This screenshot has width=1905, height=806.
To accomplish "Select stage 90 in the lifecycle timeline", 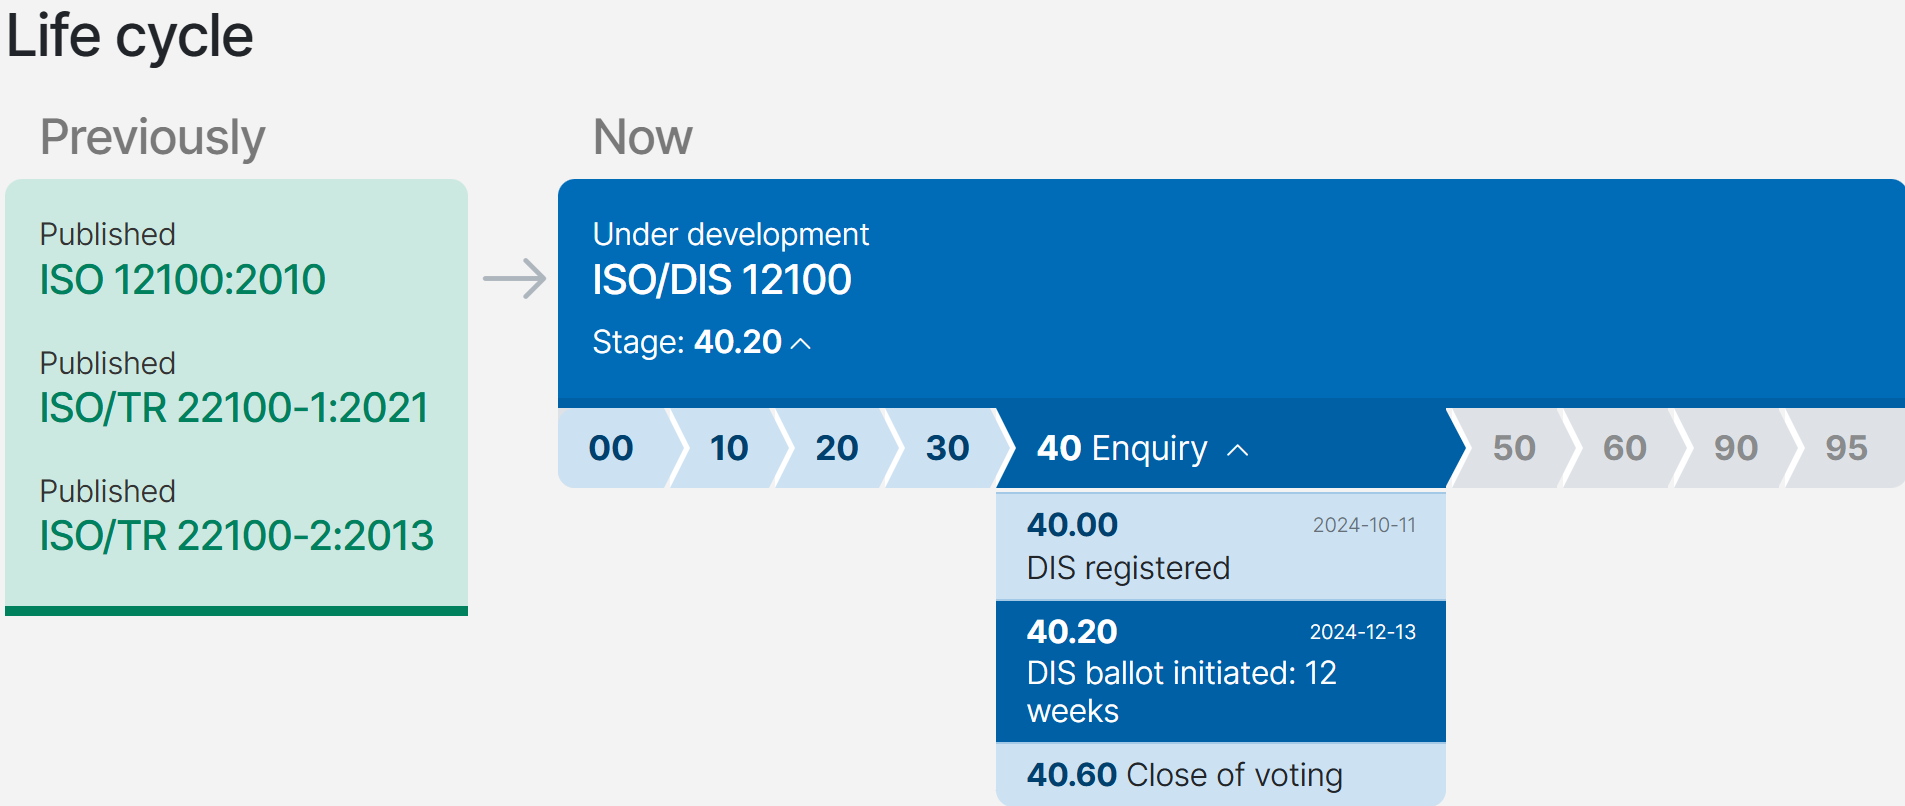I will tap(1734, 448).
